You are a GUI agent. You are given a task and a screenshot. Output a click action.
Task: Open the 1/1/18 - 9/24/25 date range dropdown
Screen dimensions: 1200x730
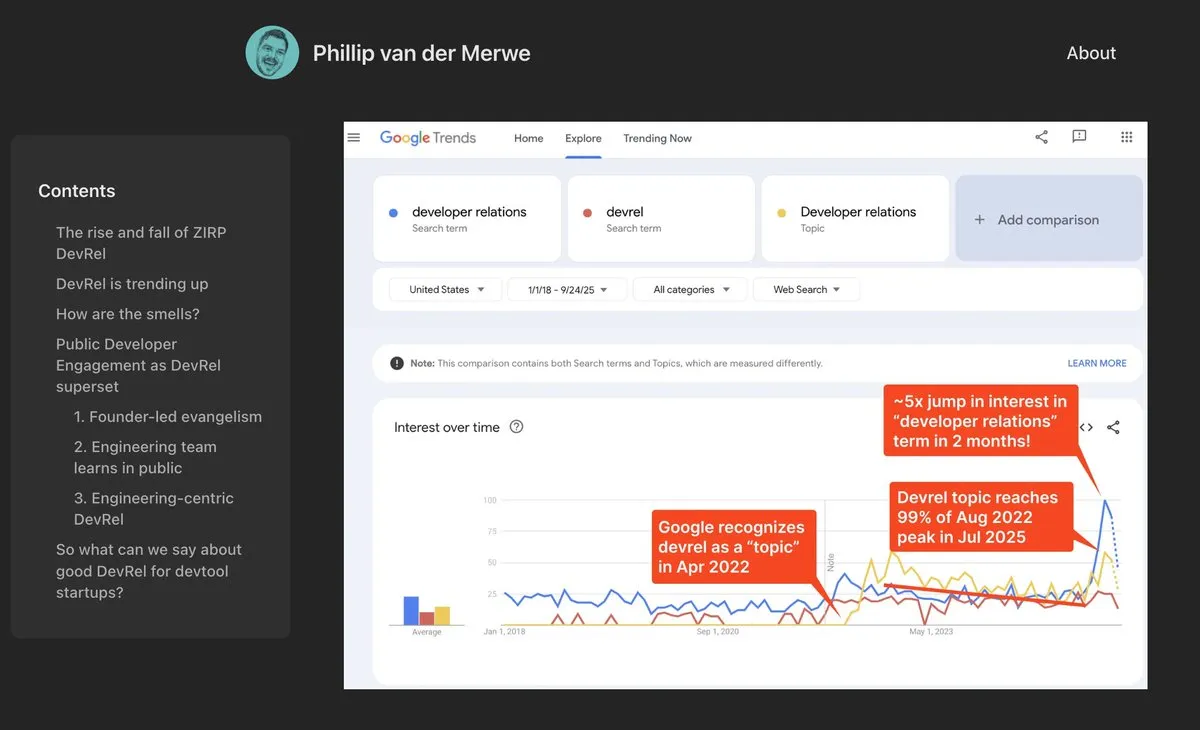click(x=566, y=290)
